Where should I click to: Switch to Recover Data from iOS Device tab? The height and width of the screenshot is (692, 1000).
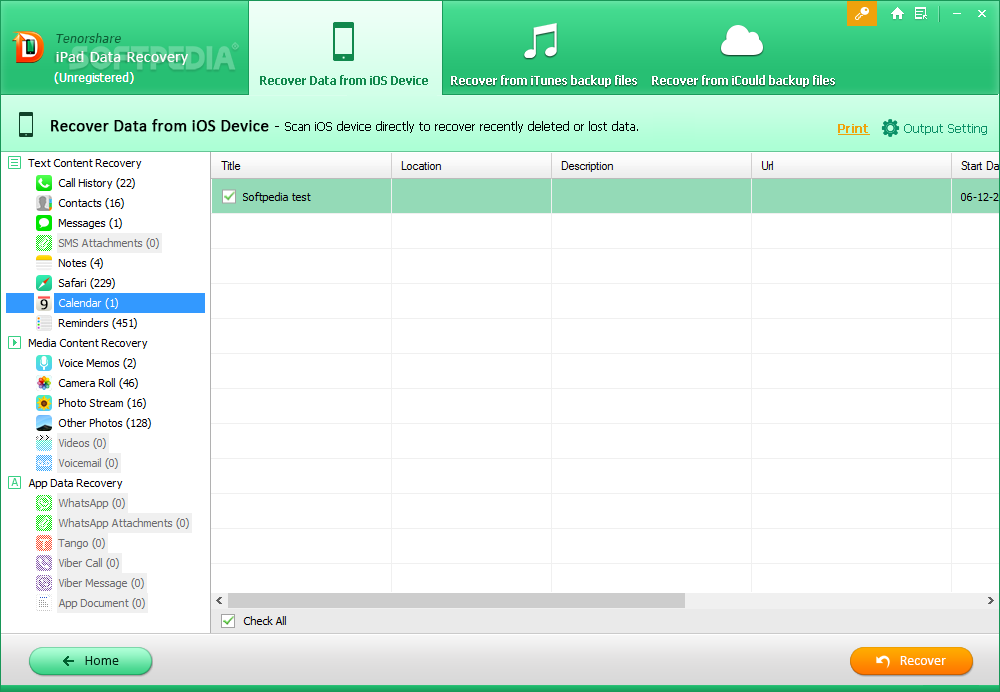pyautogui.click(x=345, y=48)
